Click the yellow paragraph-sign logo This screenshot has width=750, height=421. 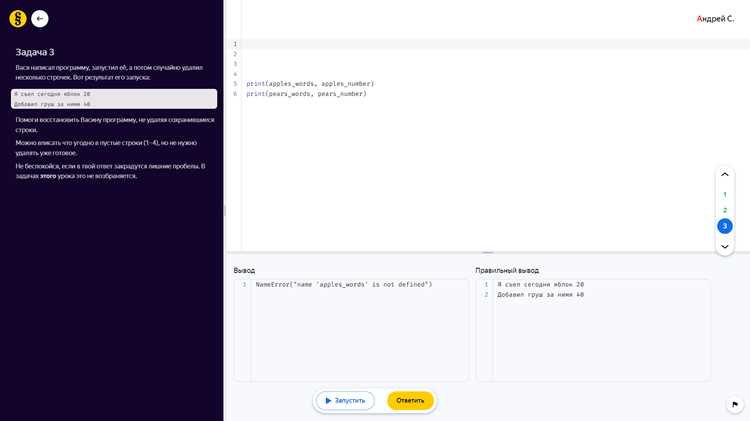click(x=18, y=19)
